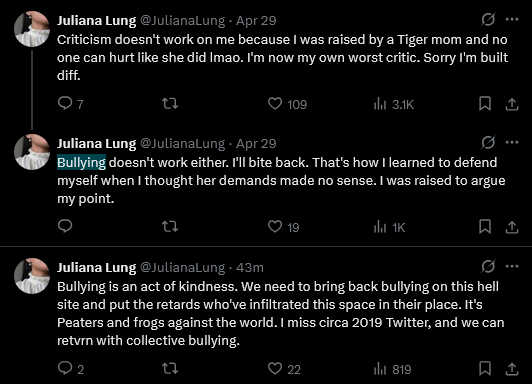
Task: Open the 43m timestamp link
Action: pos(250,268)
